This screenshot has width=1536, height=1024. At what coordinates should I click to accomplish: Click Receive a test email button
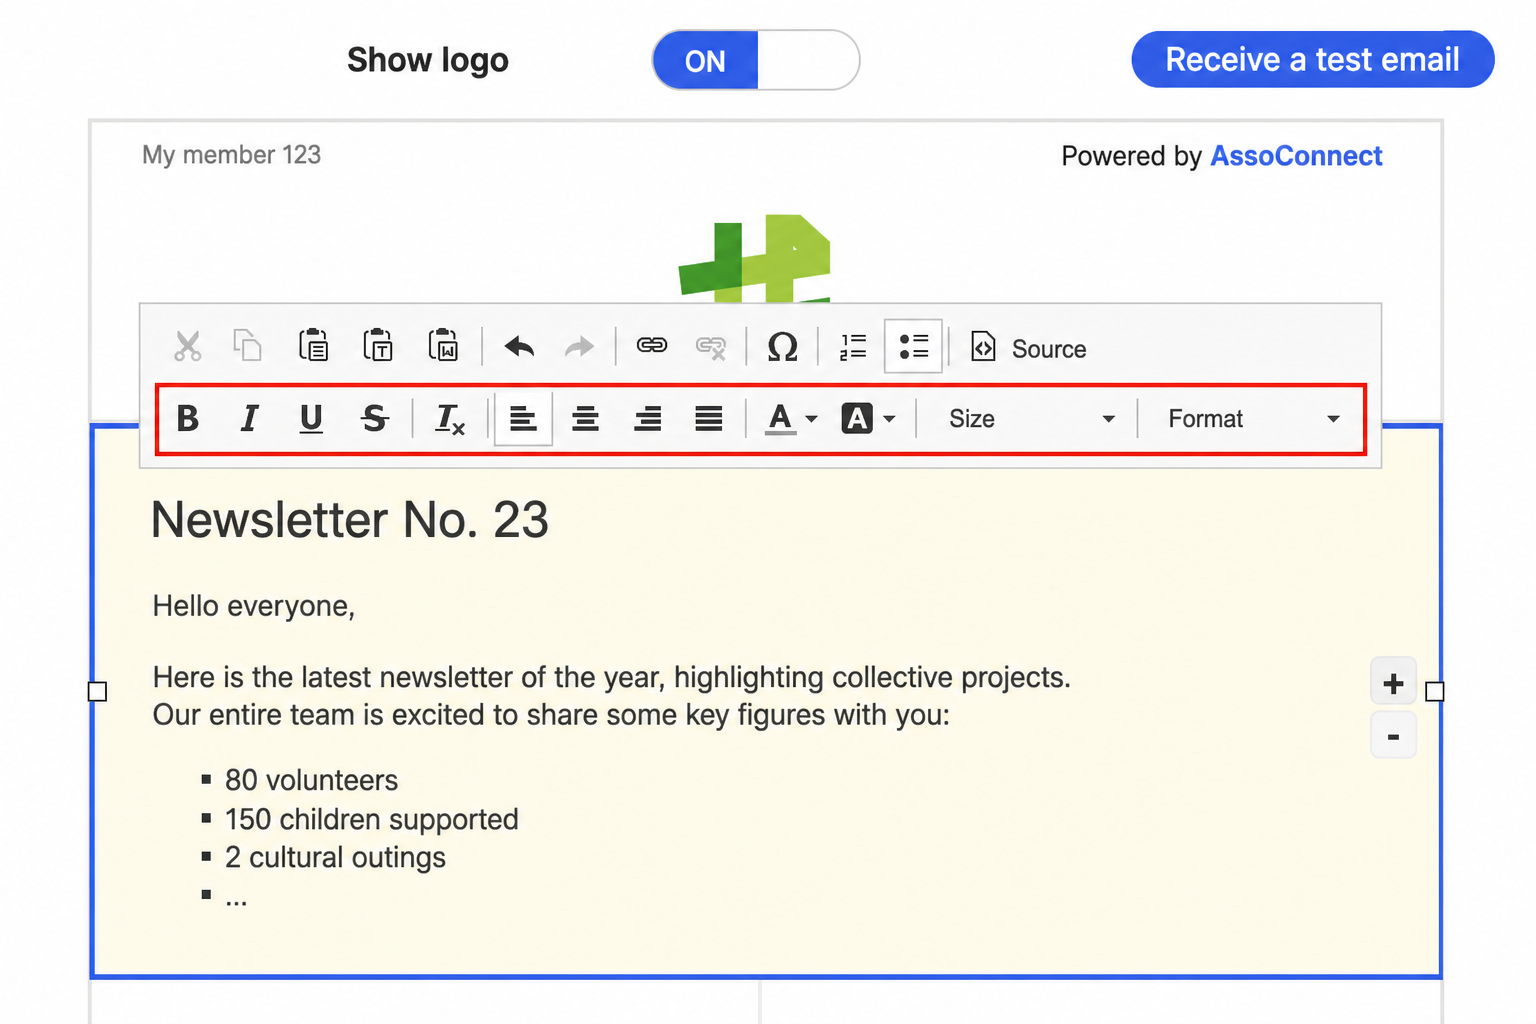pyautogui.click(x=1312, y=60)
